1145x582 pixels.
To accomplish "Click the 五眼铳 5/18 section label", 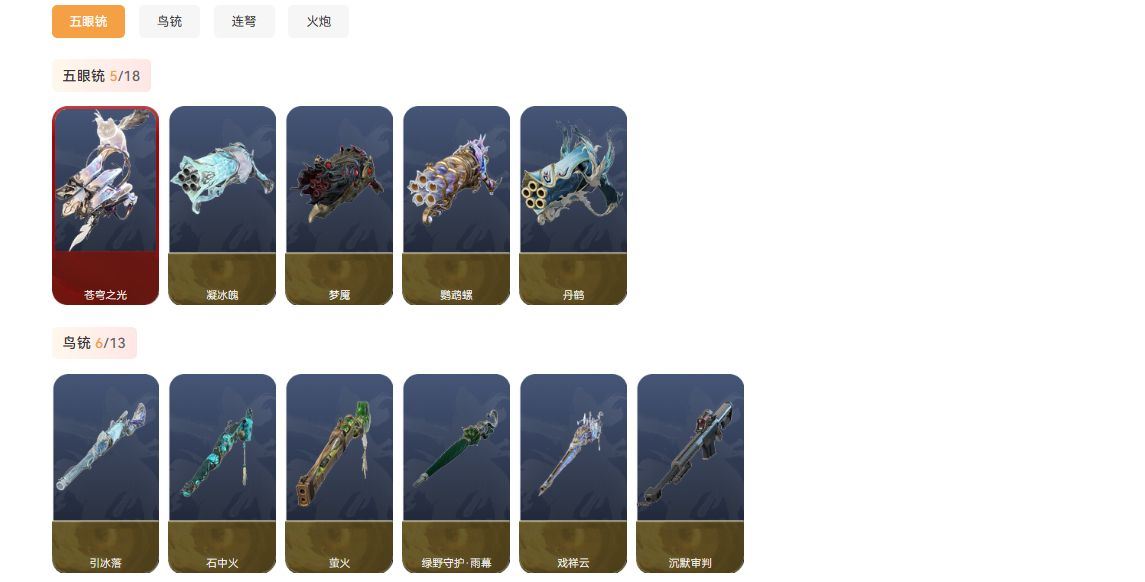I will tap(102, 75).
